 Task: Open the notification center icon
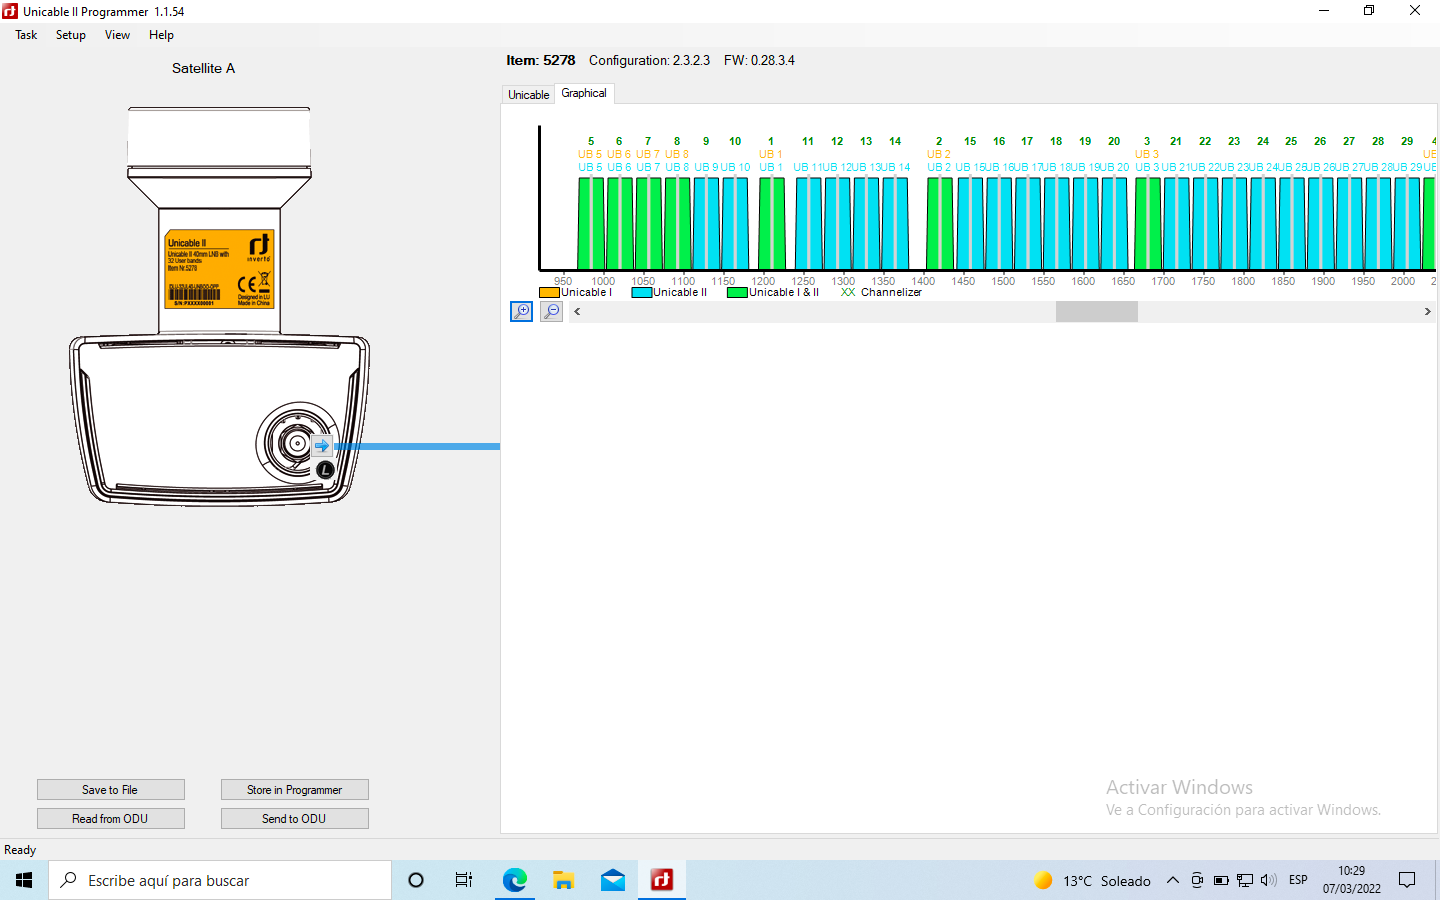1407,880
